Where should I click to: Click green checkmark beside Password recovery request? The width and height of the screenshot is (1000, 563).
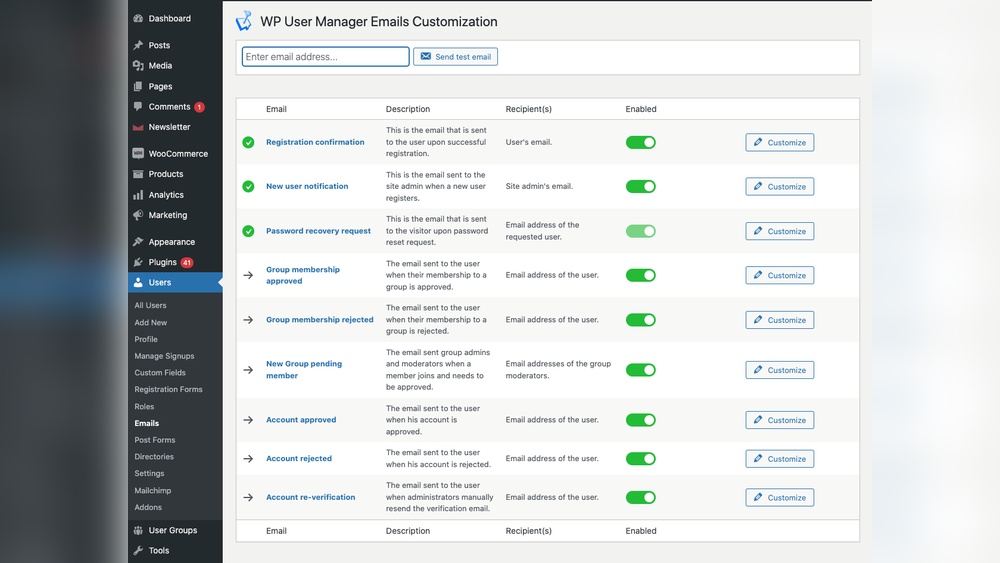pos(248,231)
